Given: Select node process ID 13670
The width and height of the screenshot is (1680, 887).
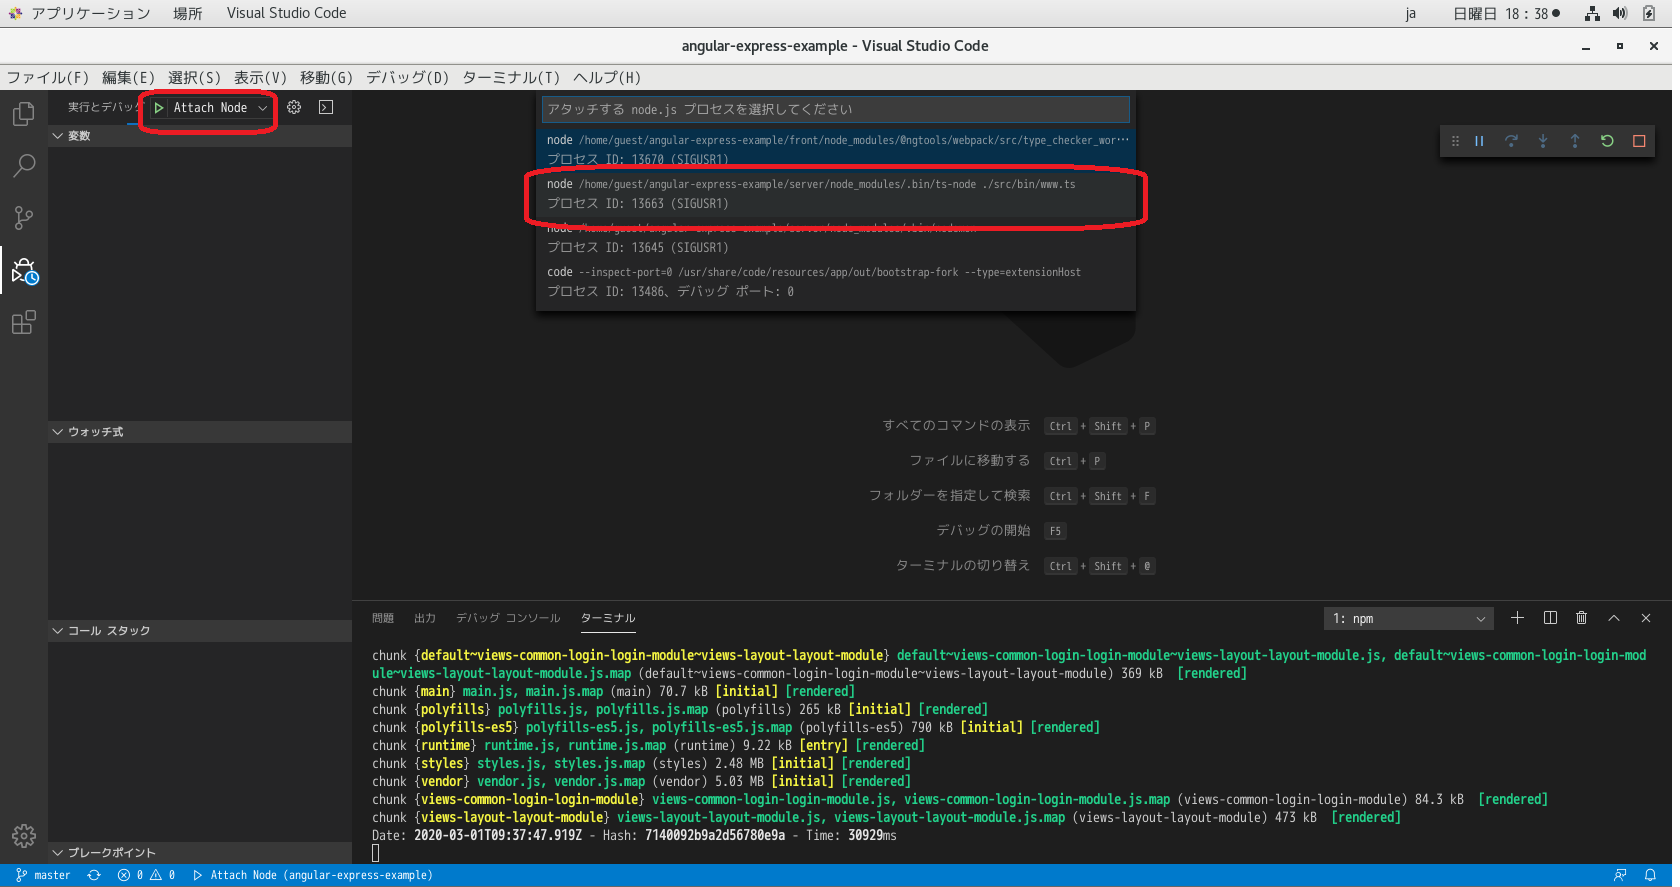Looking at the screenshot, I should 836,149.
